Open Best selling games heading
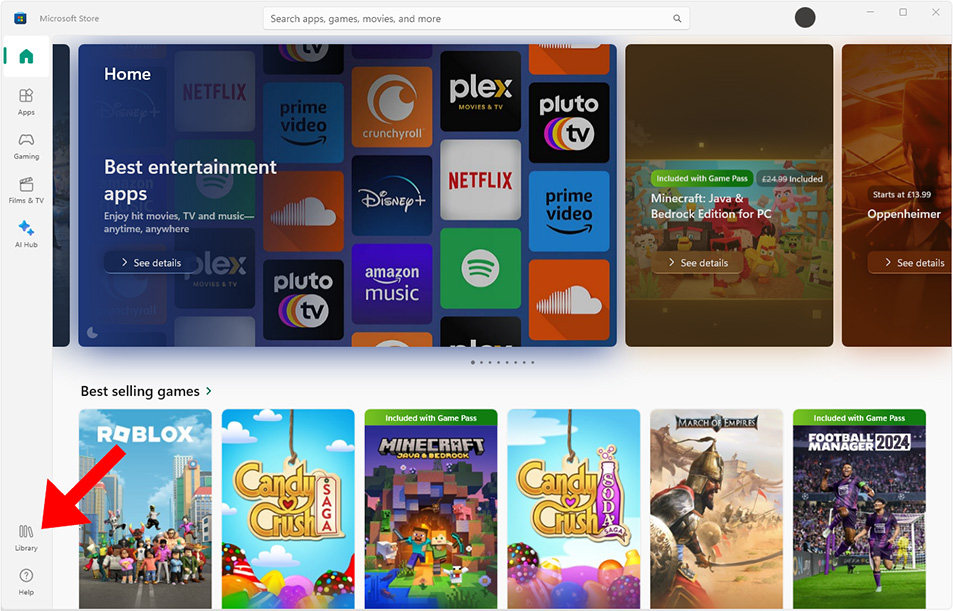This screenshot has width=953, height=611. (140, 391)
